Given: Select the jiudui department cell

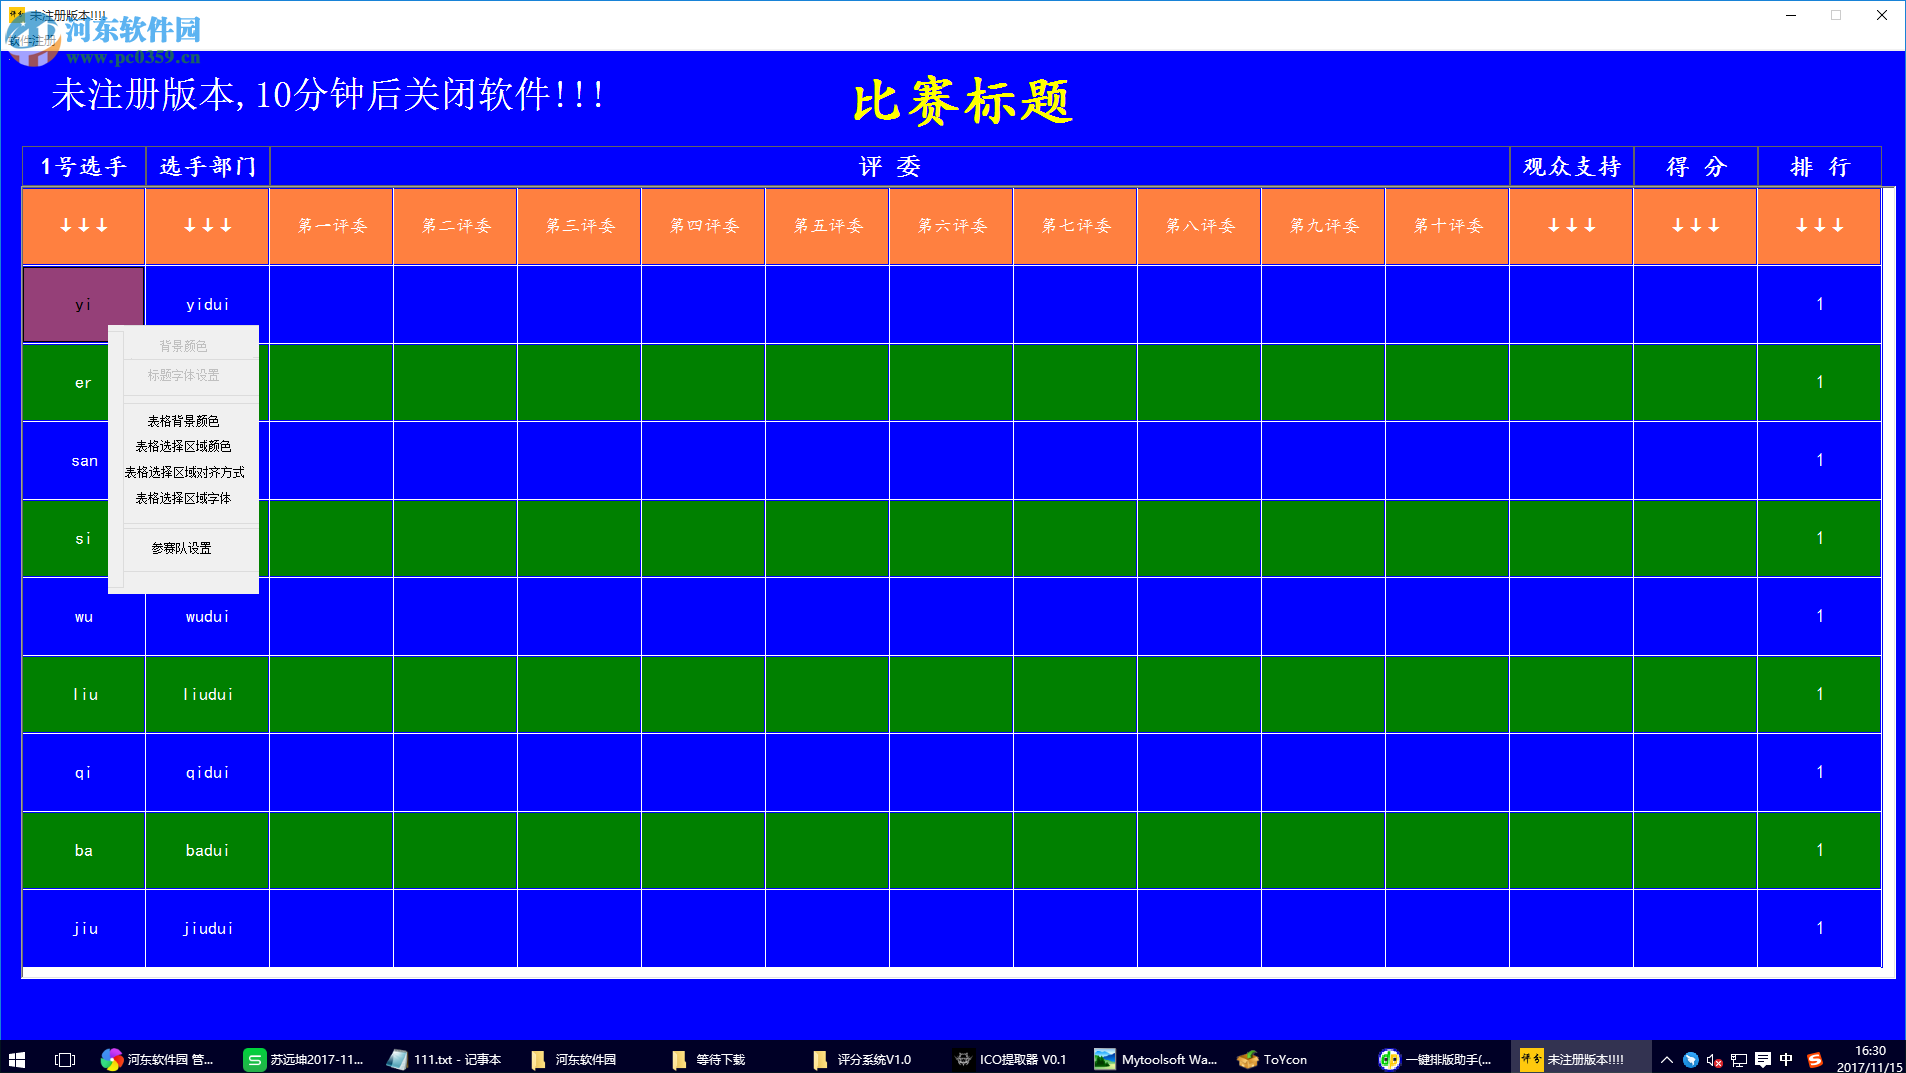Looking at the screenshot, I should 208,928.
